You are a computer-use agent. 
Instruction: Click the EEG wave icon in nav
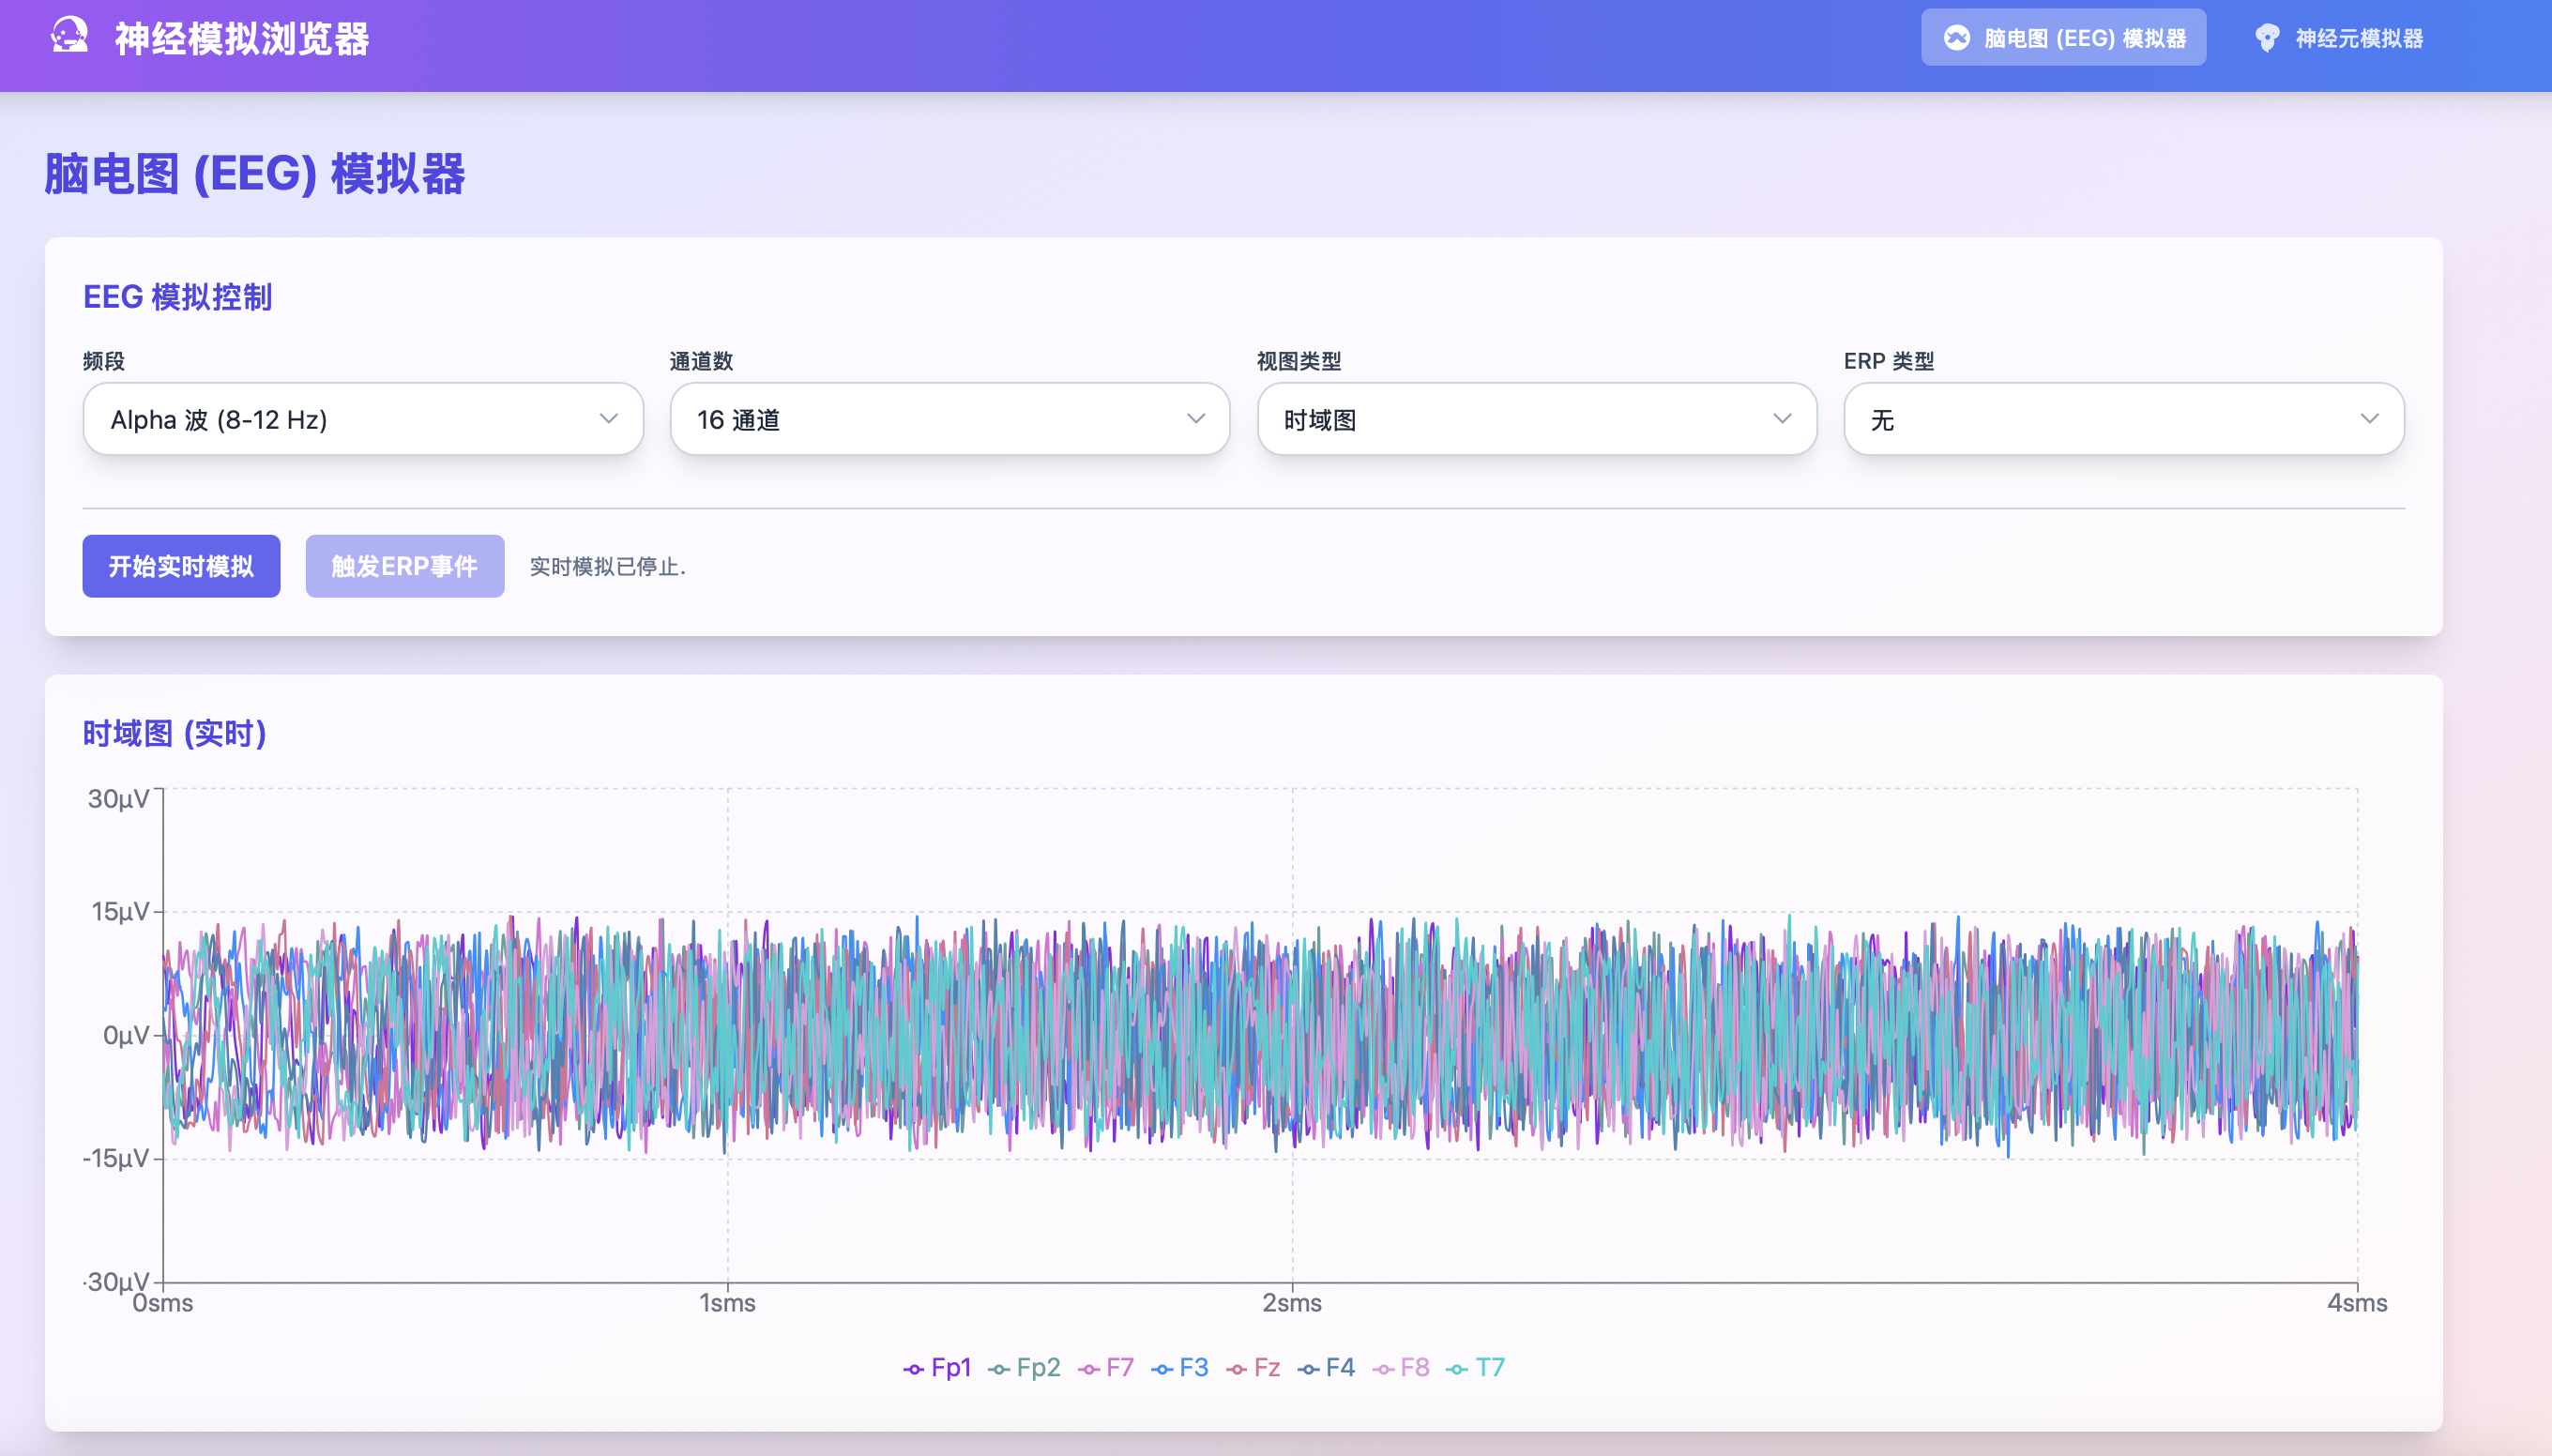point(1956,38)
